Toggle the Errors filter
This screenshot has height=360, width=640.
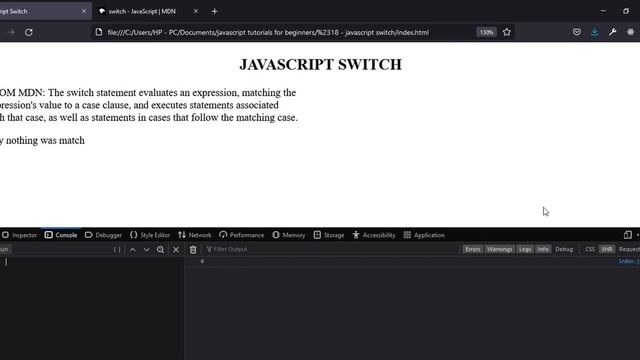click(473, 249)
